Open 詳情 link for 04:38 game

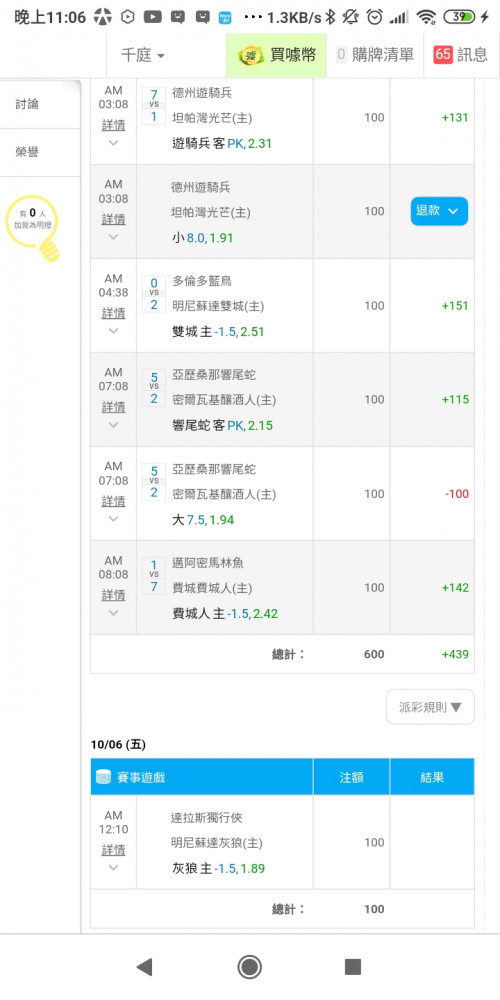pos(114,313)
